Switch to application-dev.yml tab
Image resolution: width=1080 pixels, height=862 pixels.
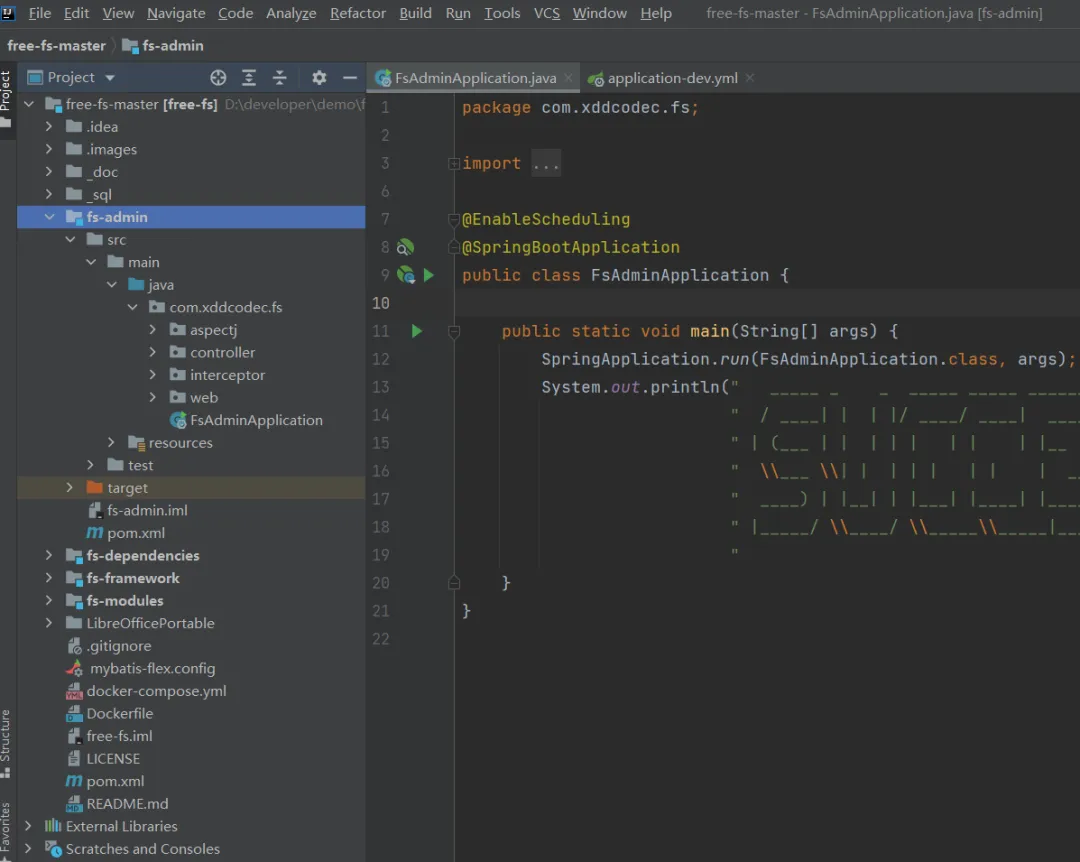(670, 78)
